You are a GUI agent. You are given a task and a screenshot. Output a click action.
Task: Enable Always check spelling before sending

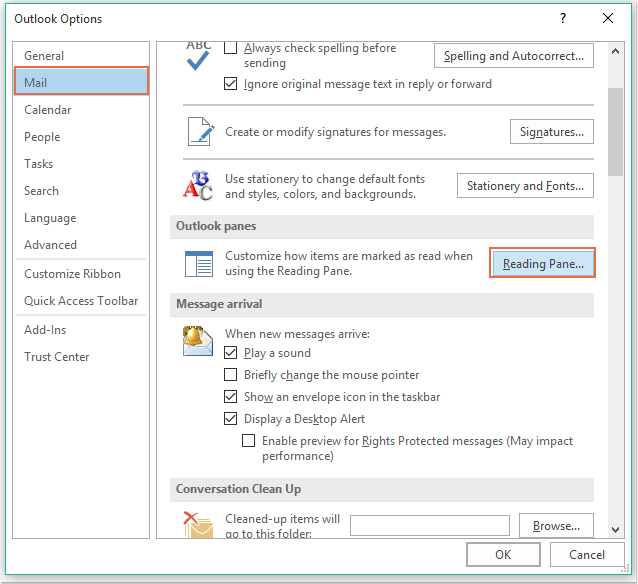(x=231, y=48)
